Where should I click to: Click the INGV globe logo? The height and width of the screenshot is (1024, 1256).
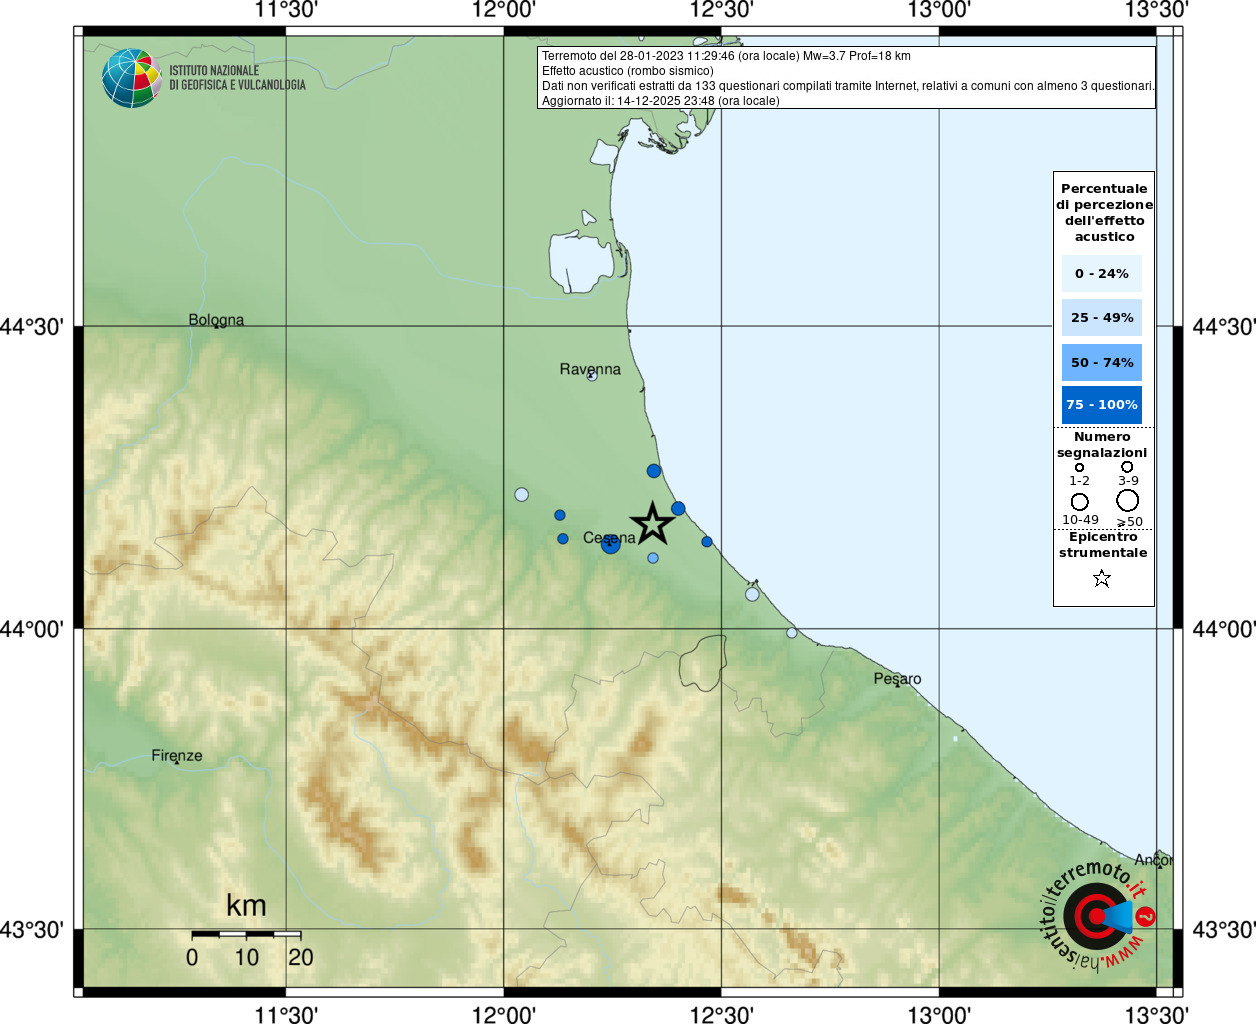[x=131, y=78]
